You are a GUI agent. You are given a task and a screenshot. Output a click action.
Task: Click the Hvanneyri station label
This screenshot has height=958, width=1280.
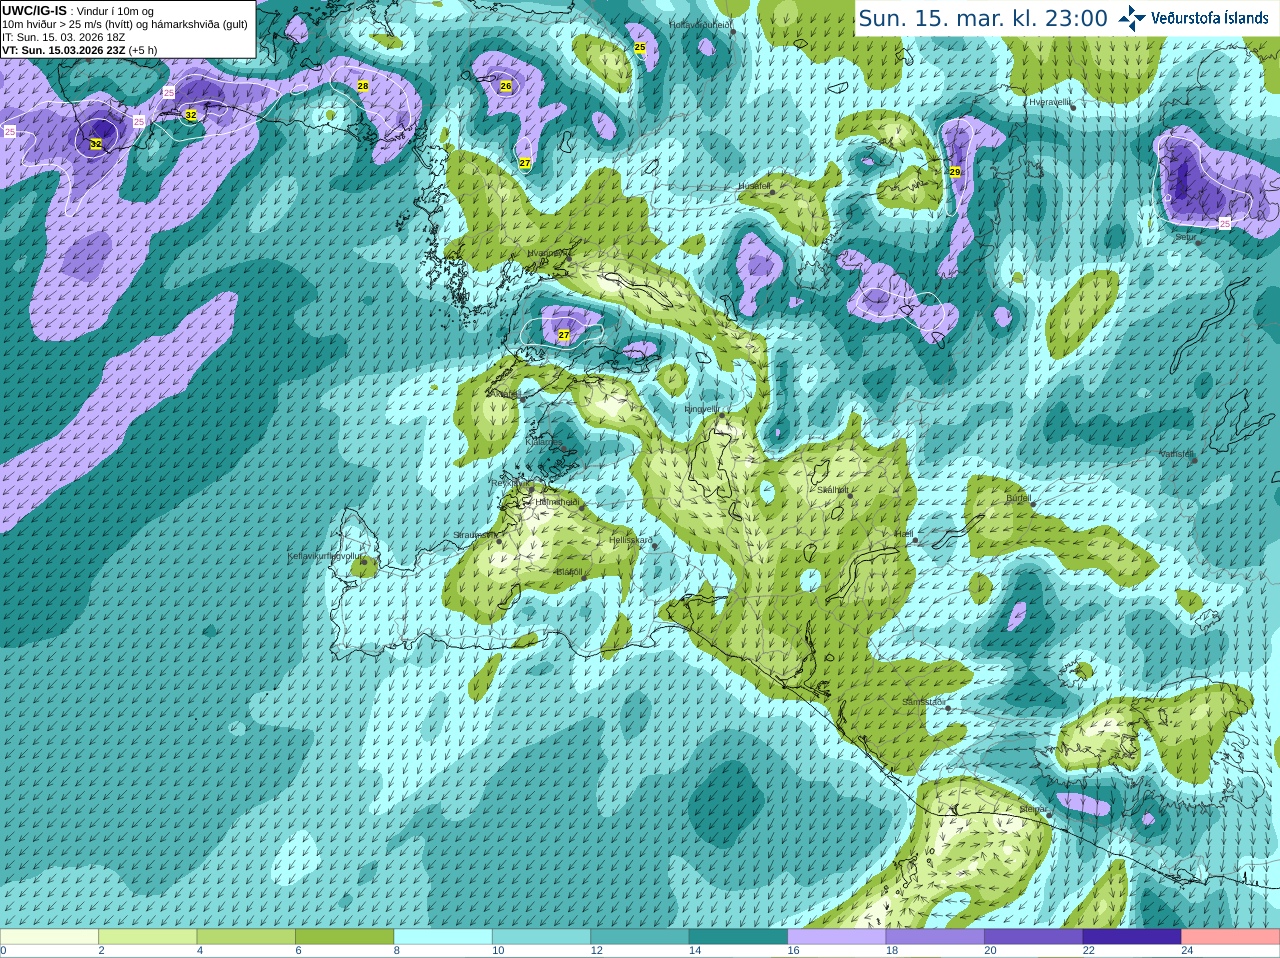tap(546, 253)
